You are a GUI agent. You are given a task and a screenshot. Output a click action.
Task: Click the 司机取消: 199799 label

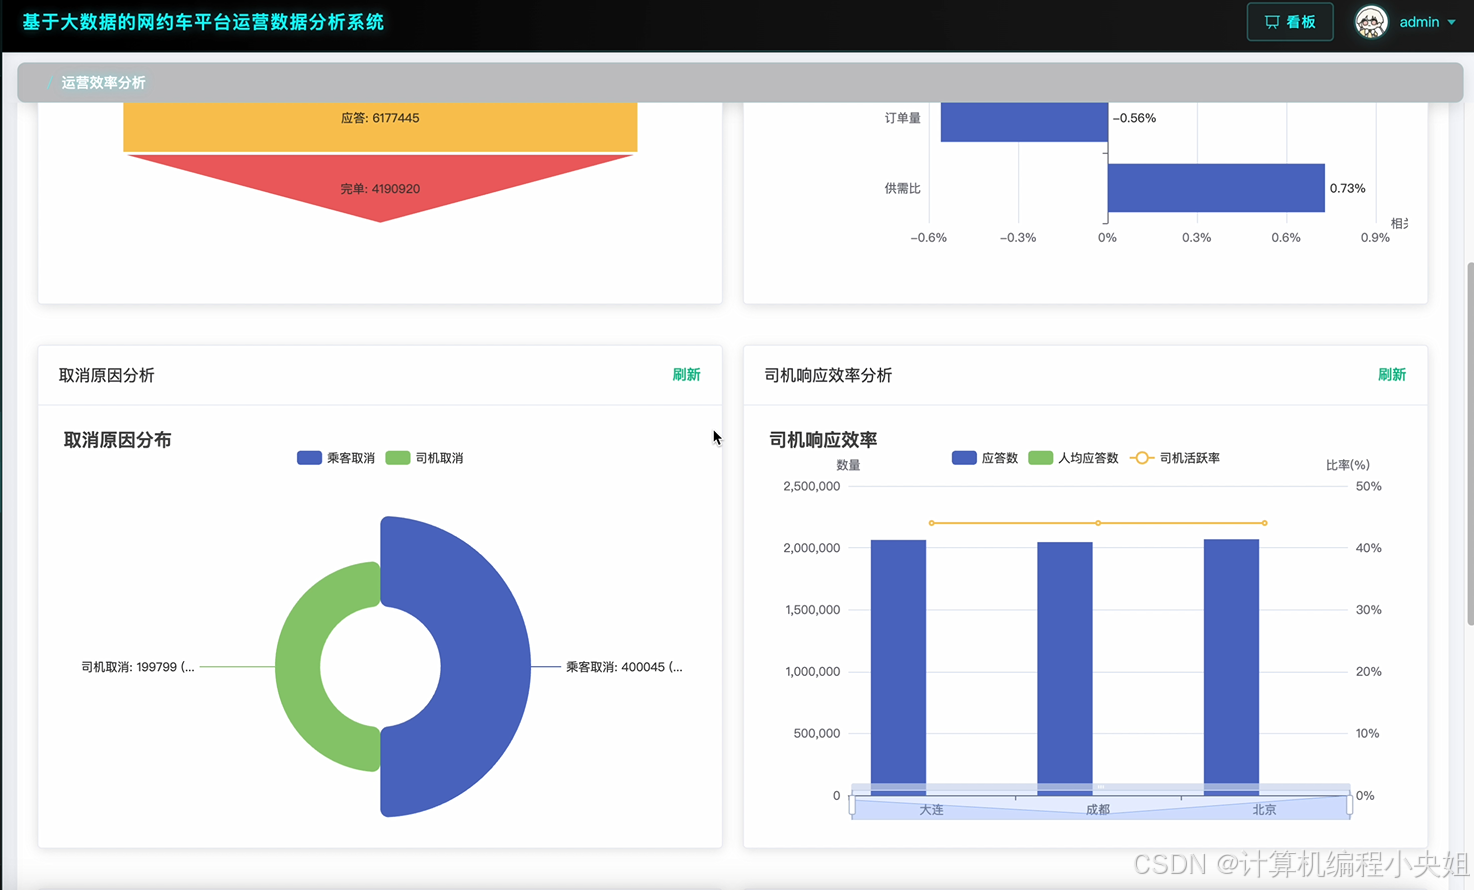(x=138, y=667)
